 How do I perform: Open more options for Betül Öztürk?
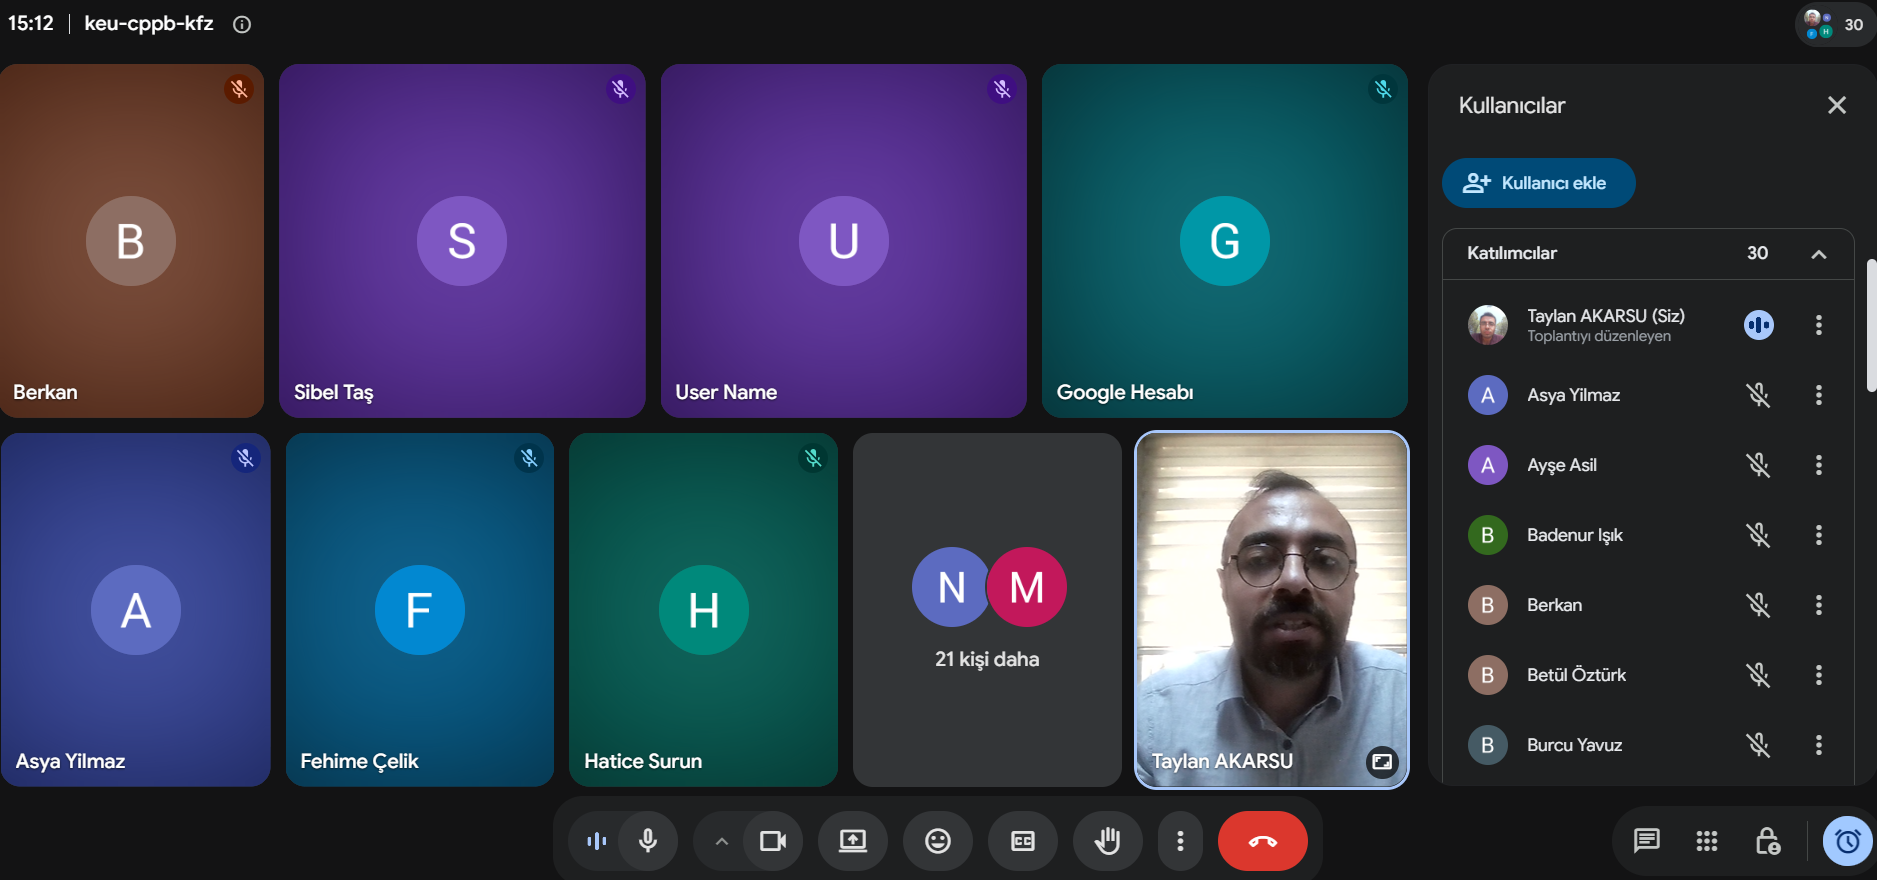pos(1819,675)
